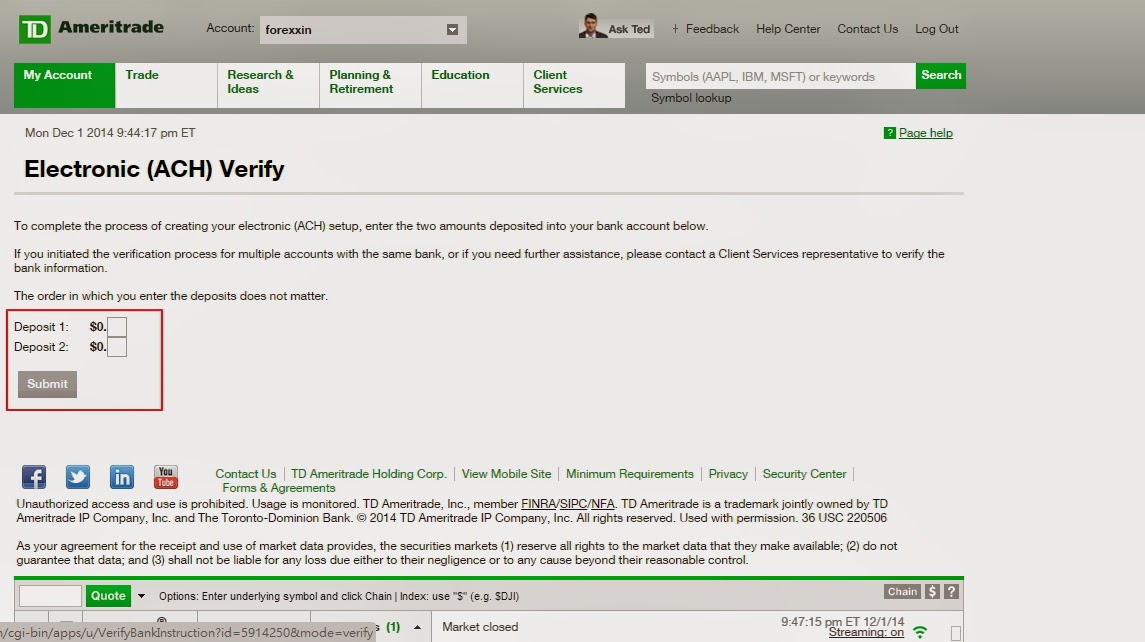Image resolution: width=1145 pixels, height=642 pixels.
Task: Click the question mark button in quote bar
Action: pos(951,592)
